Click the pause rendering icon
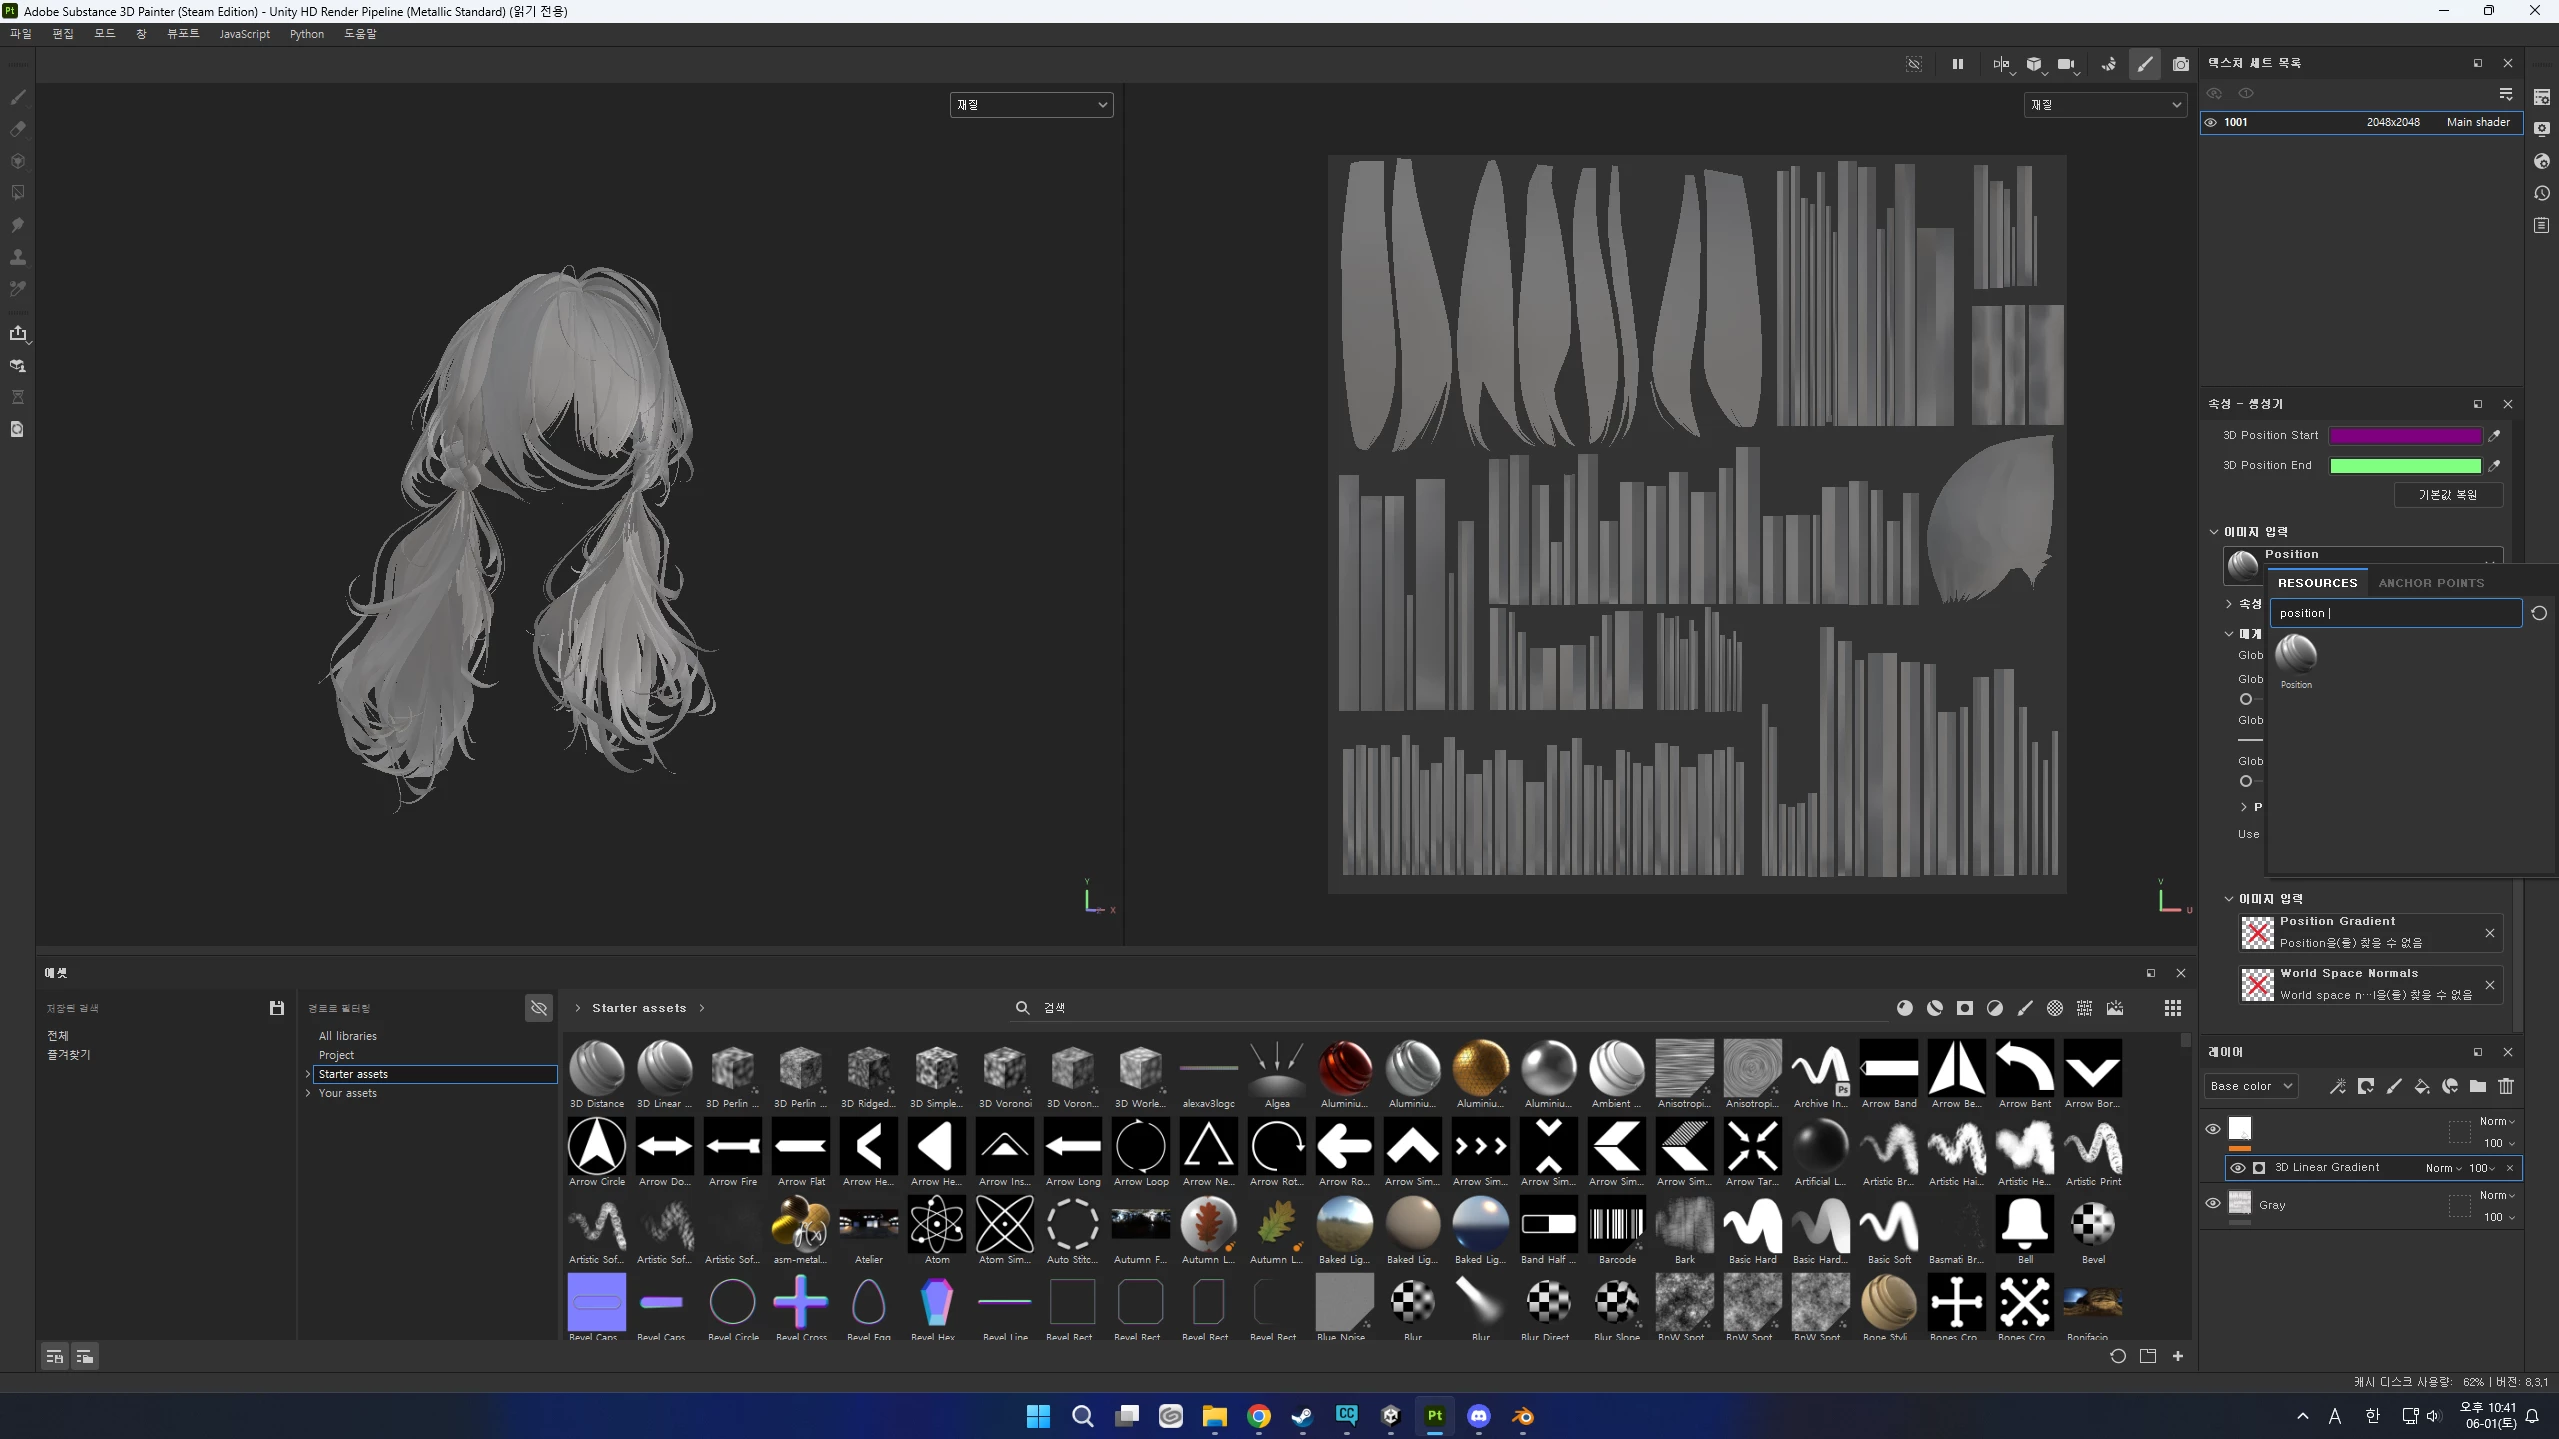This screenshot has height=1439, width=2559. (1957, 64)
